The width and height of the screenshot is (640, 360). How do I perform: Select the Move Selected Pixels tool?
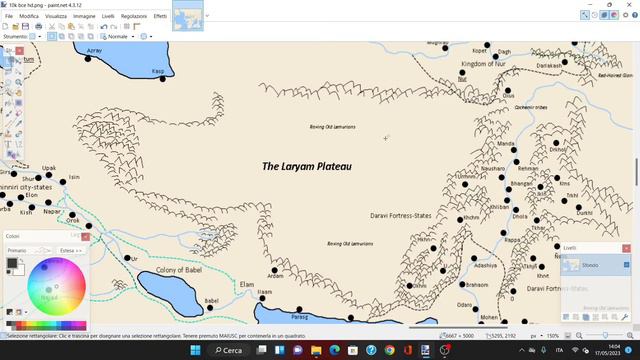(x=18, y=61)
